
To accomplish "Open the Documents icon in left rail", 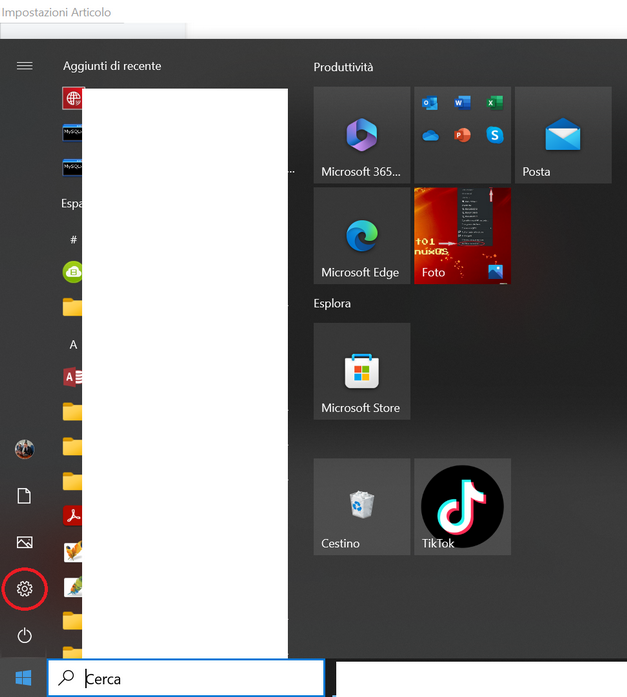I will [24, 496].
